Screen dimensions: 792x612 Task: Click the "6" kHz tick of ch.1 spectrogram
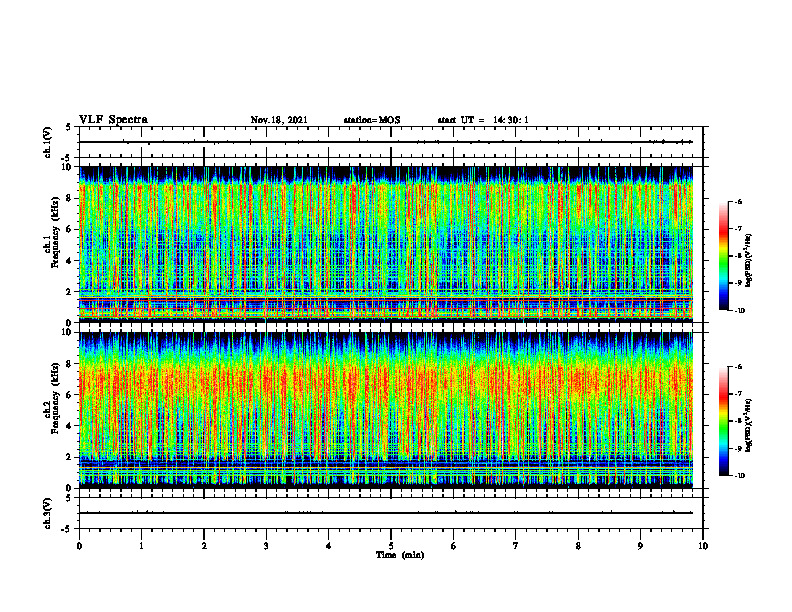[x=71, y=229]
